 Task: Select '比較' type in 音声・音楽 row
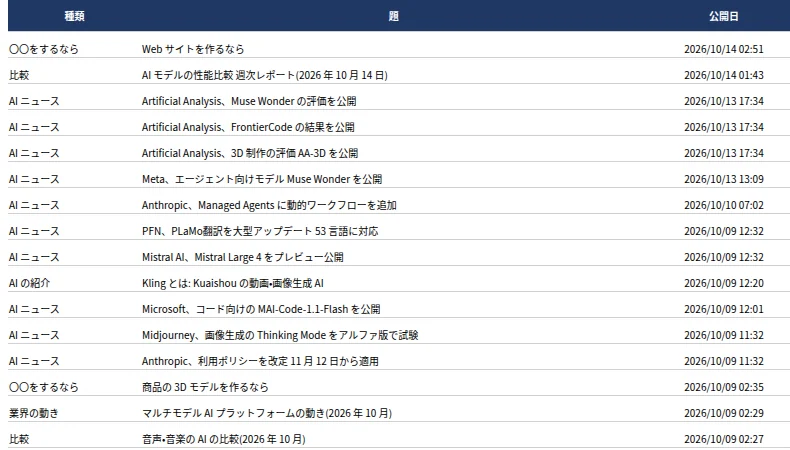point(19,439)
